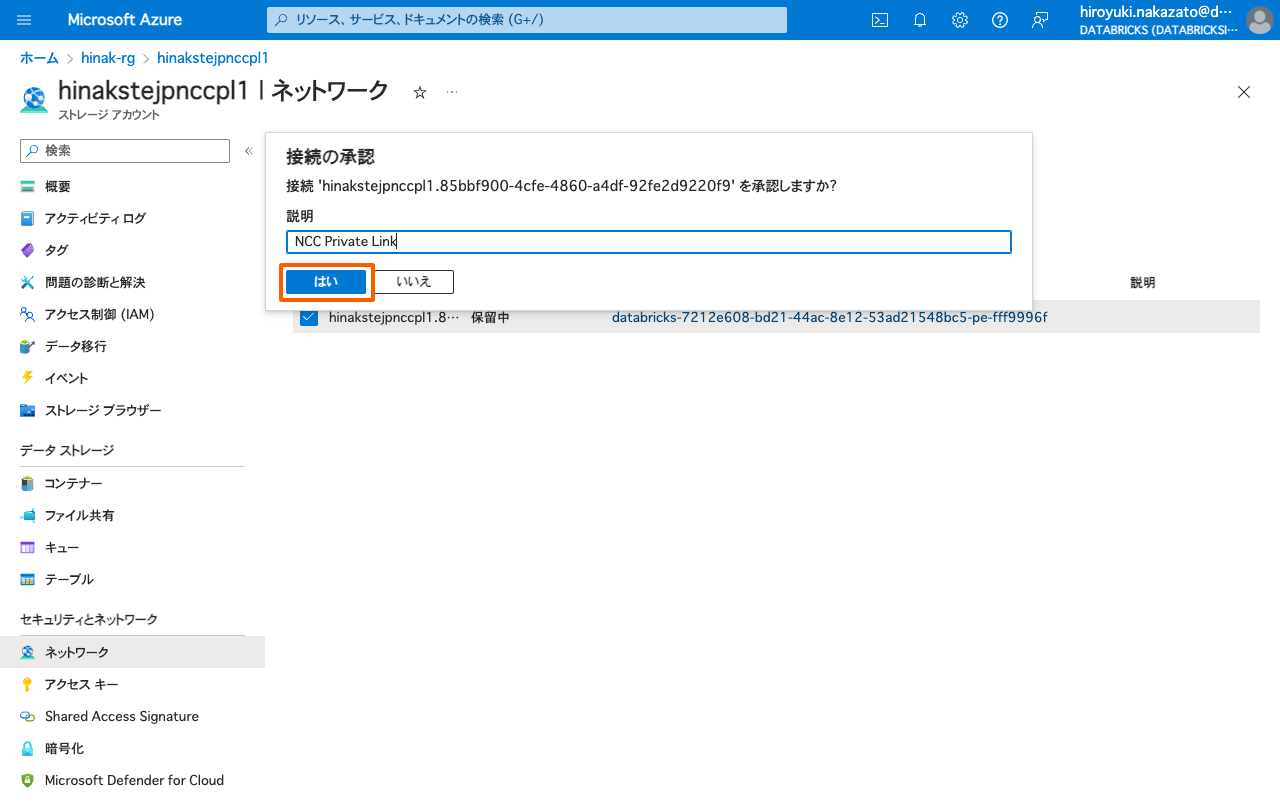Screen dimensions: 1280x809
Task: Go to hinak-rg breadcrumb
Action: tap(108, 58)
